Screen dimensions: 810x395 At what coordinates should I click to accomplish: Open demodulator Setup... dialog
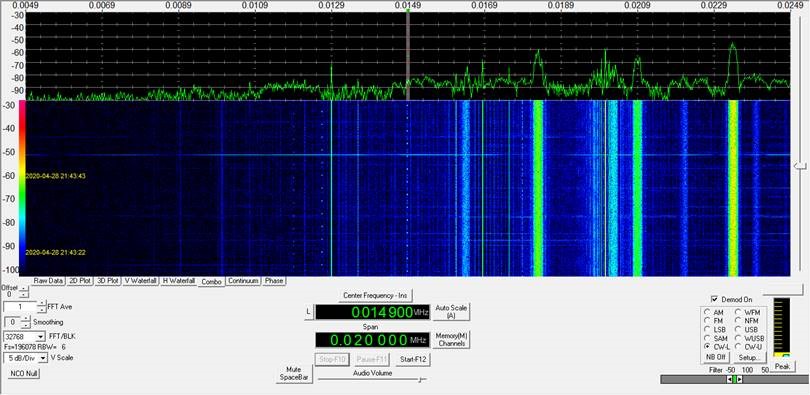tap(749, 357)
